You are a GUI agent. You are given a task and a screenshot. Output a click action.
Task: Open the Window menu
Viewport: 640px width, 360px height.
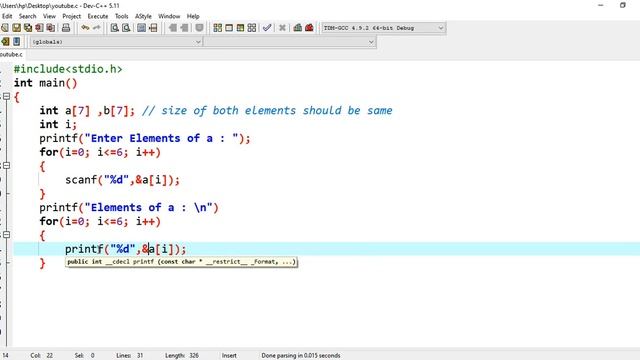click(x=169, y=16)
